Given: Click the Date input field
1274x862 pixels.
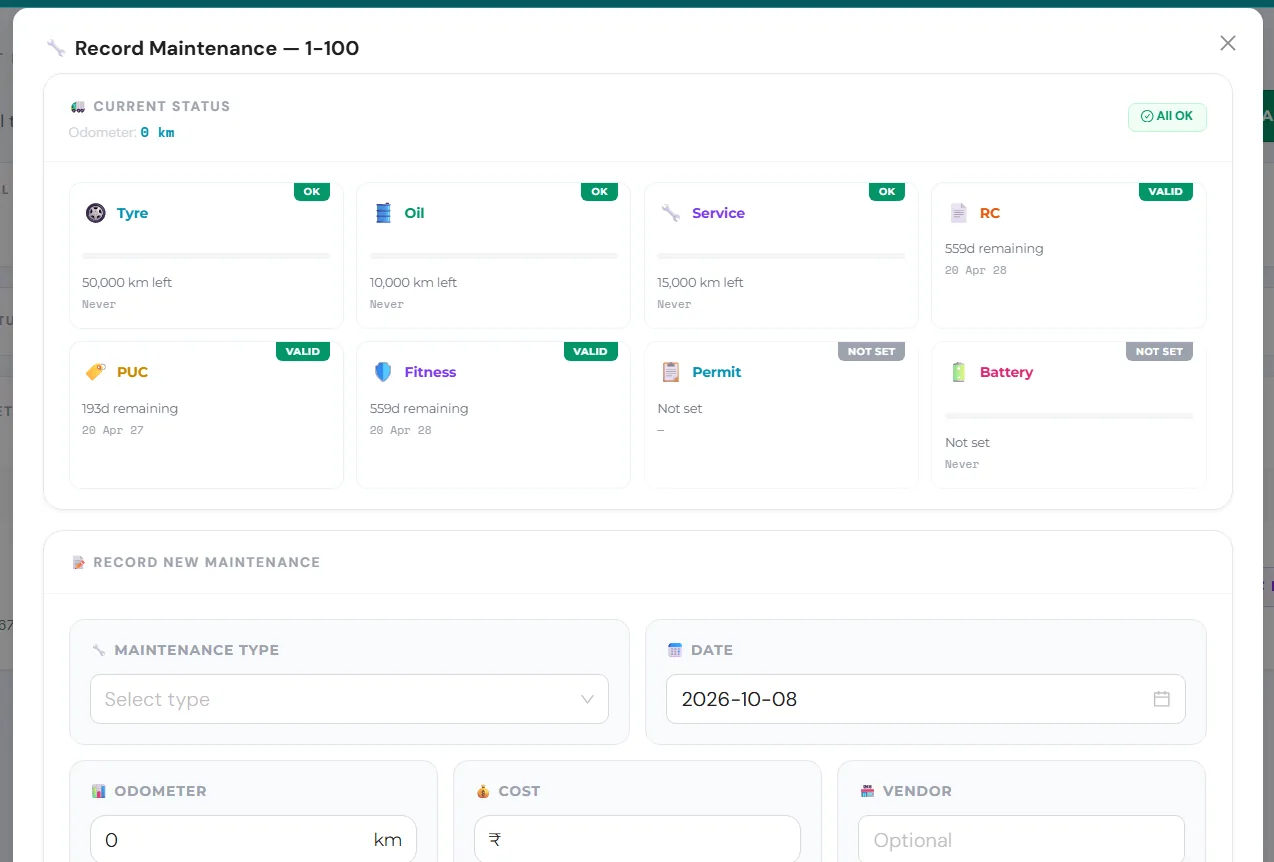Looking at the screenshot, I should pos(925,699).
